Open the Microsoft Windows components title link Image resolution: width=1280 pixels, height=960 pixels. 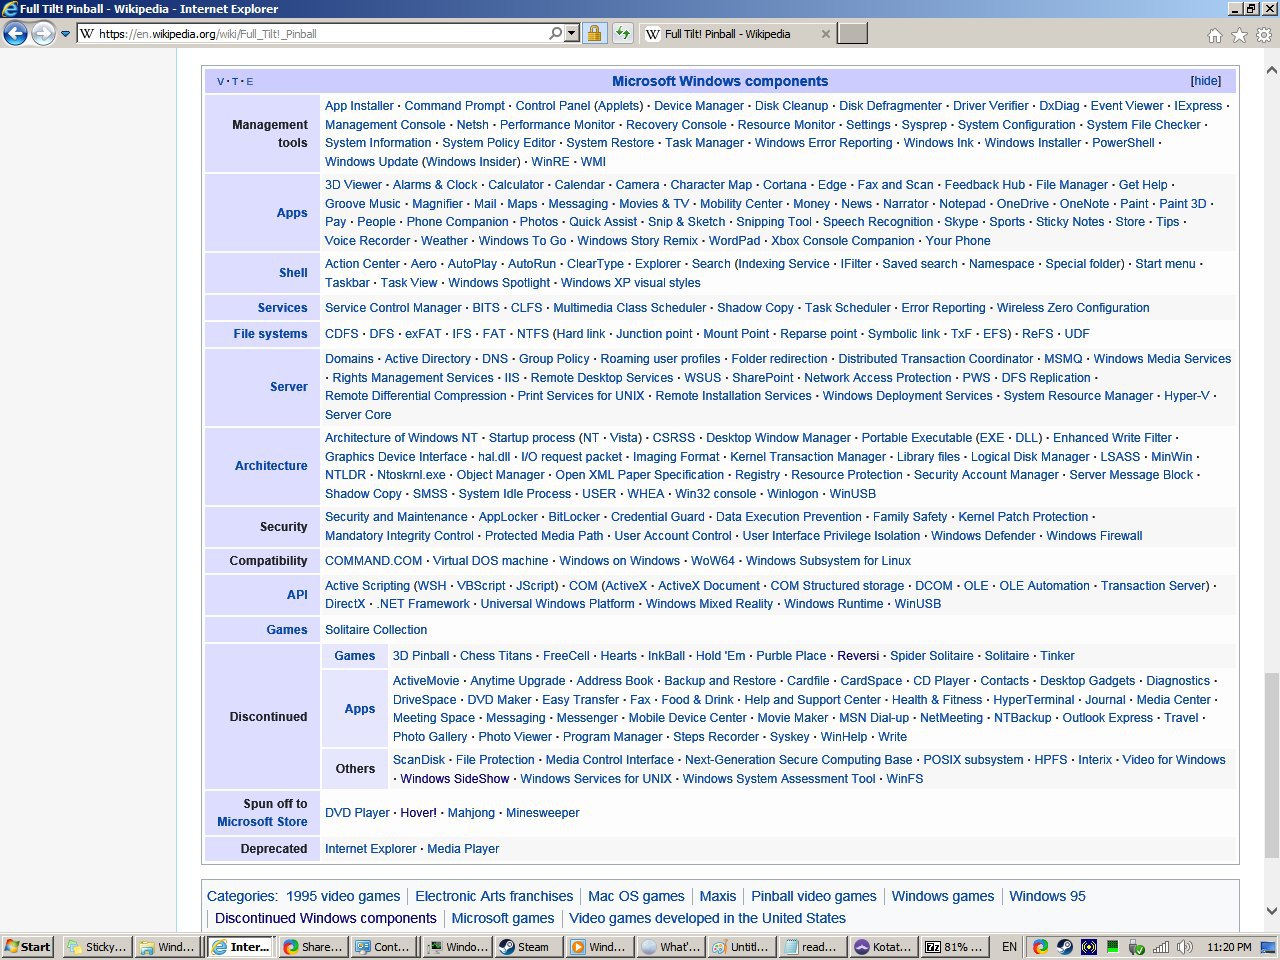pos(720,81)
